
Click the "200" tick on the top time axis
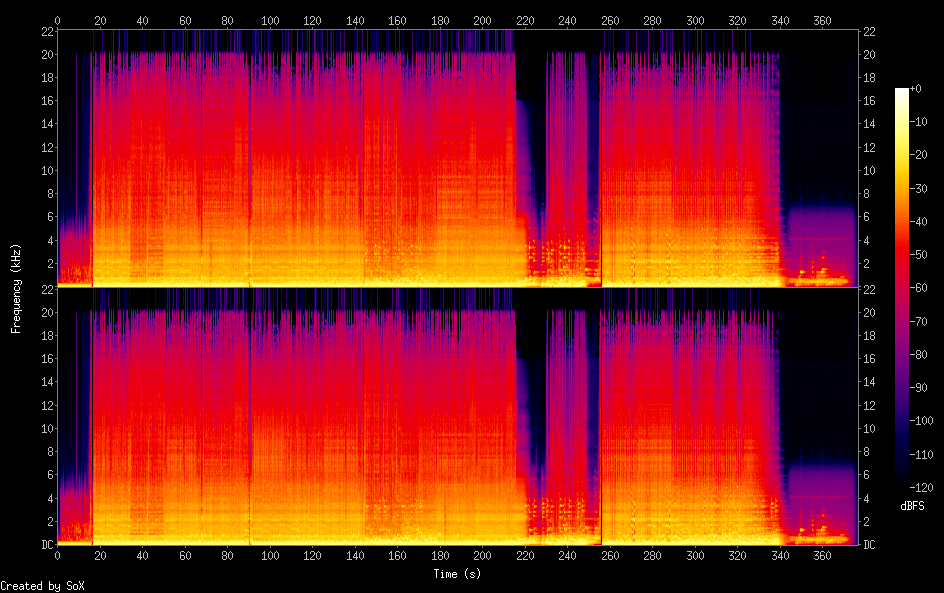pyautogui.click(x=482, y=20)
